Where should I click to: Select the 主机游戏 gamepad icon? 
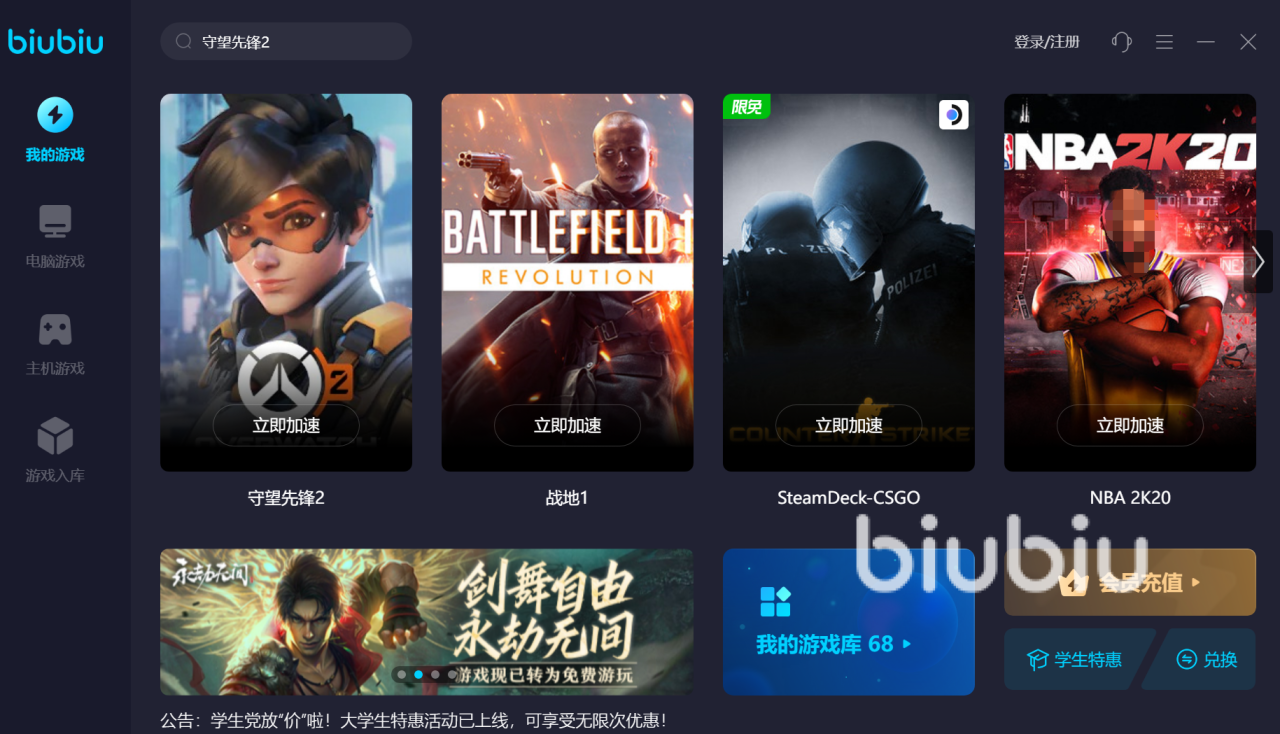pyautogui.click(x=55, y=329)
